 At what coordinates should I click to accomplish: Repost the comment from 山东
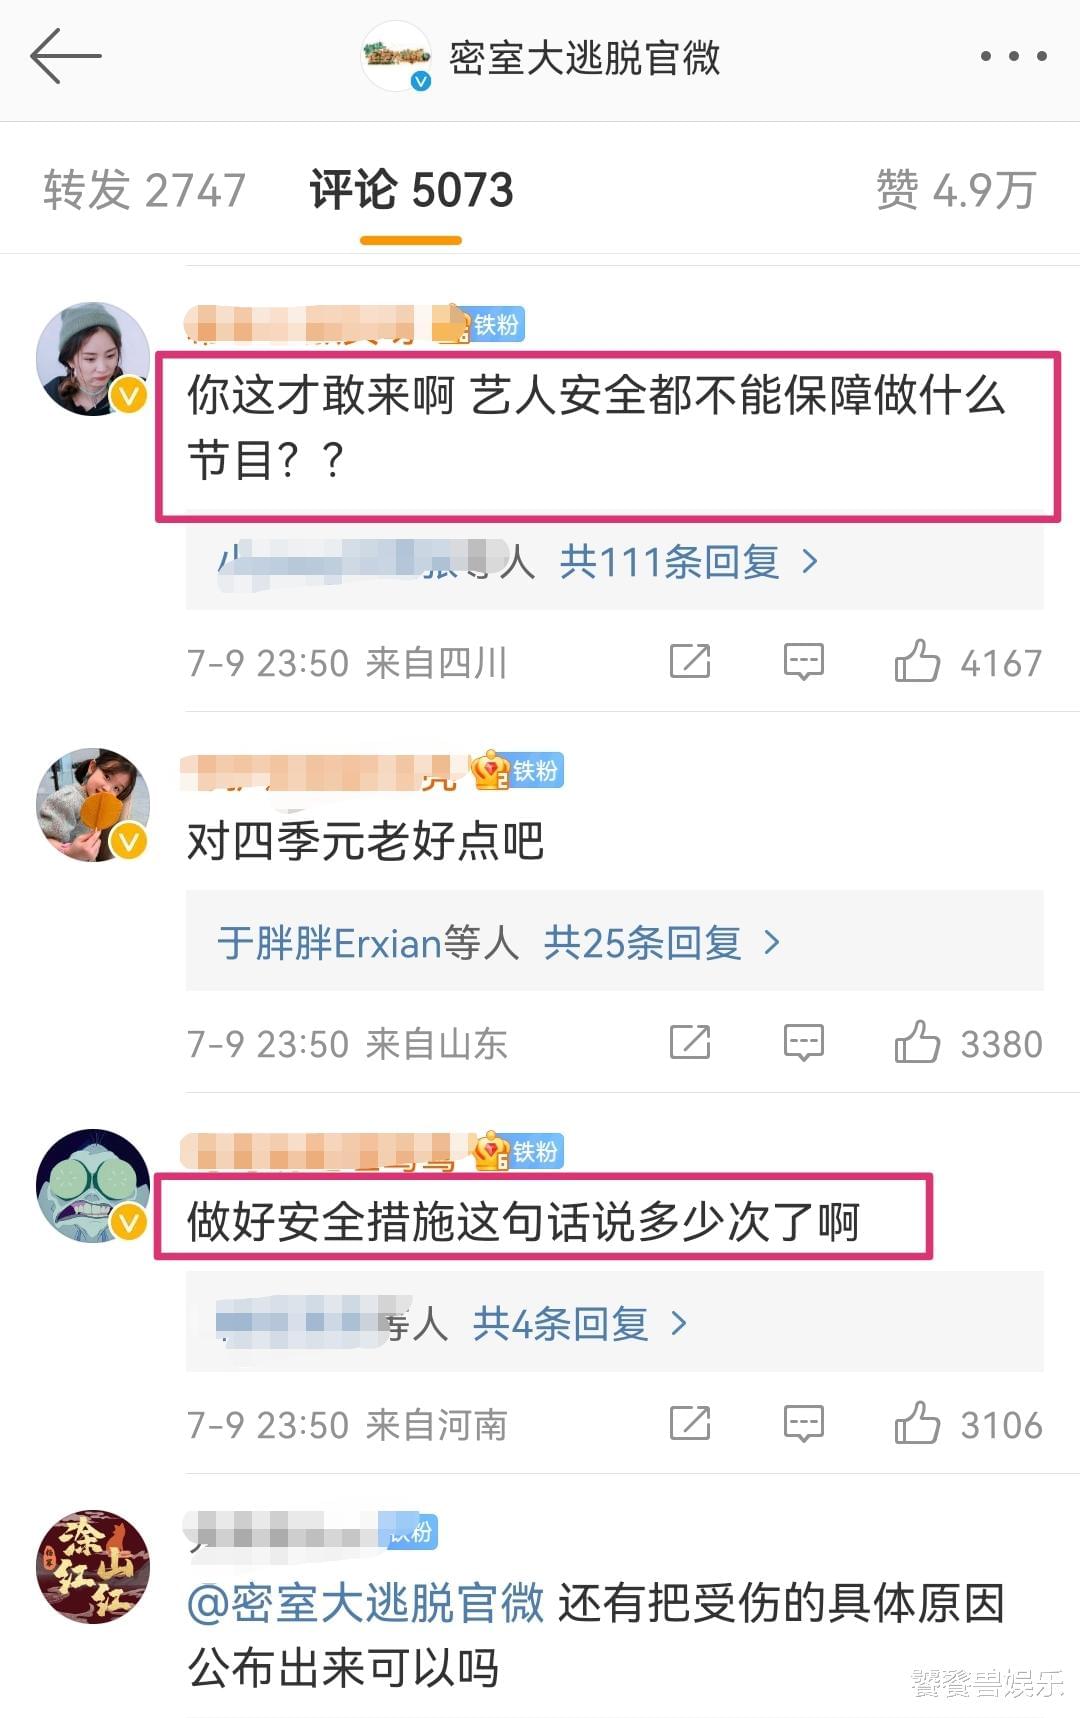(690, 1043)
